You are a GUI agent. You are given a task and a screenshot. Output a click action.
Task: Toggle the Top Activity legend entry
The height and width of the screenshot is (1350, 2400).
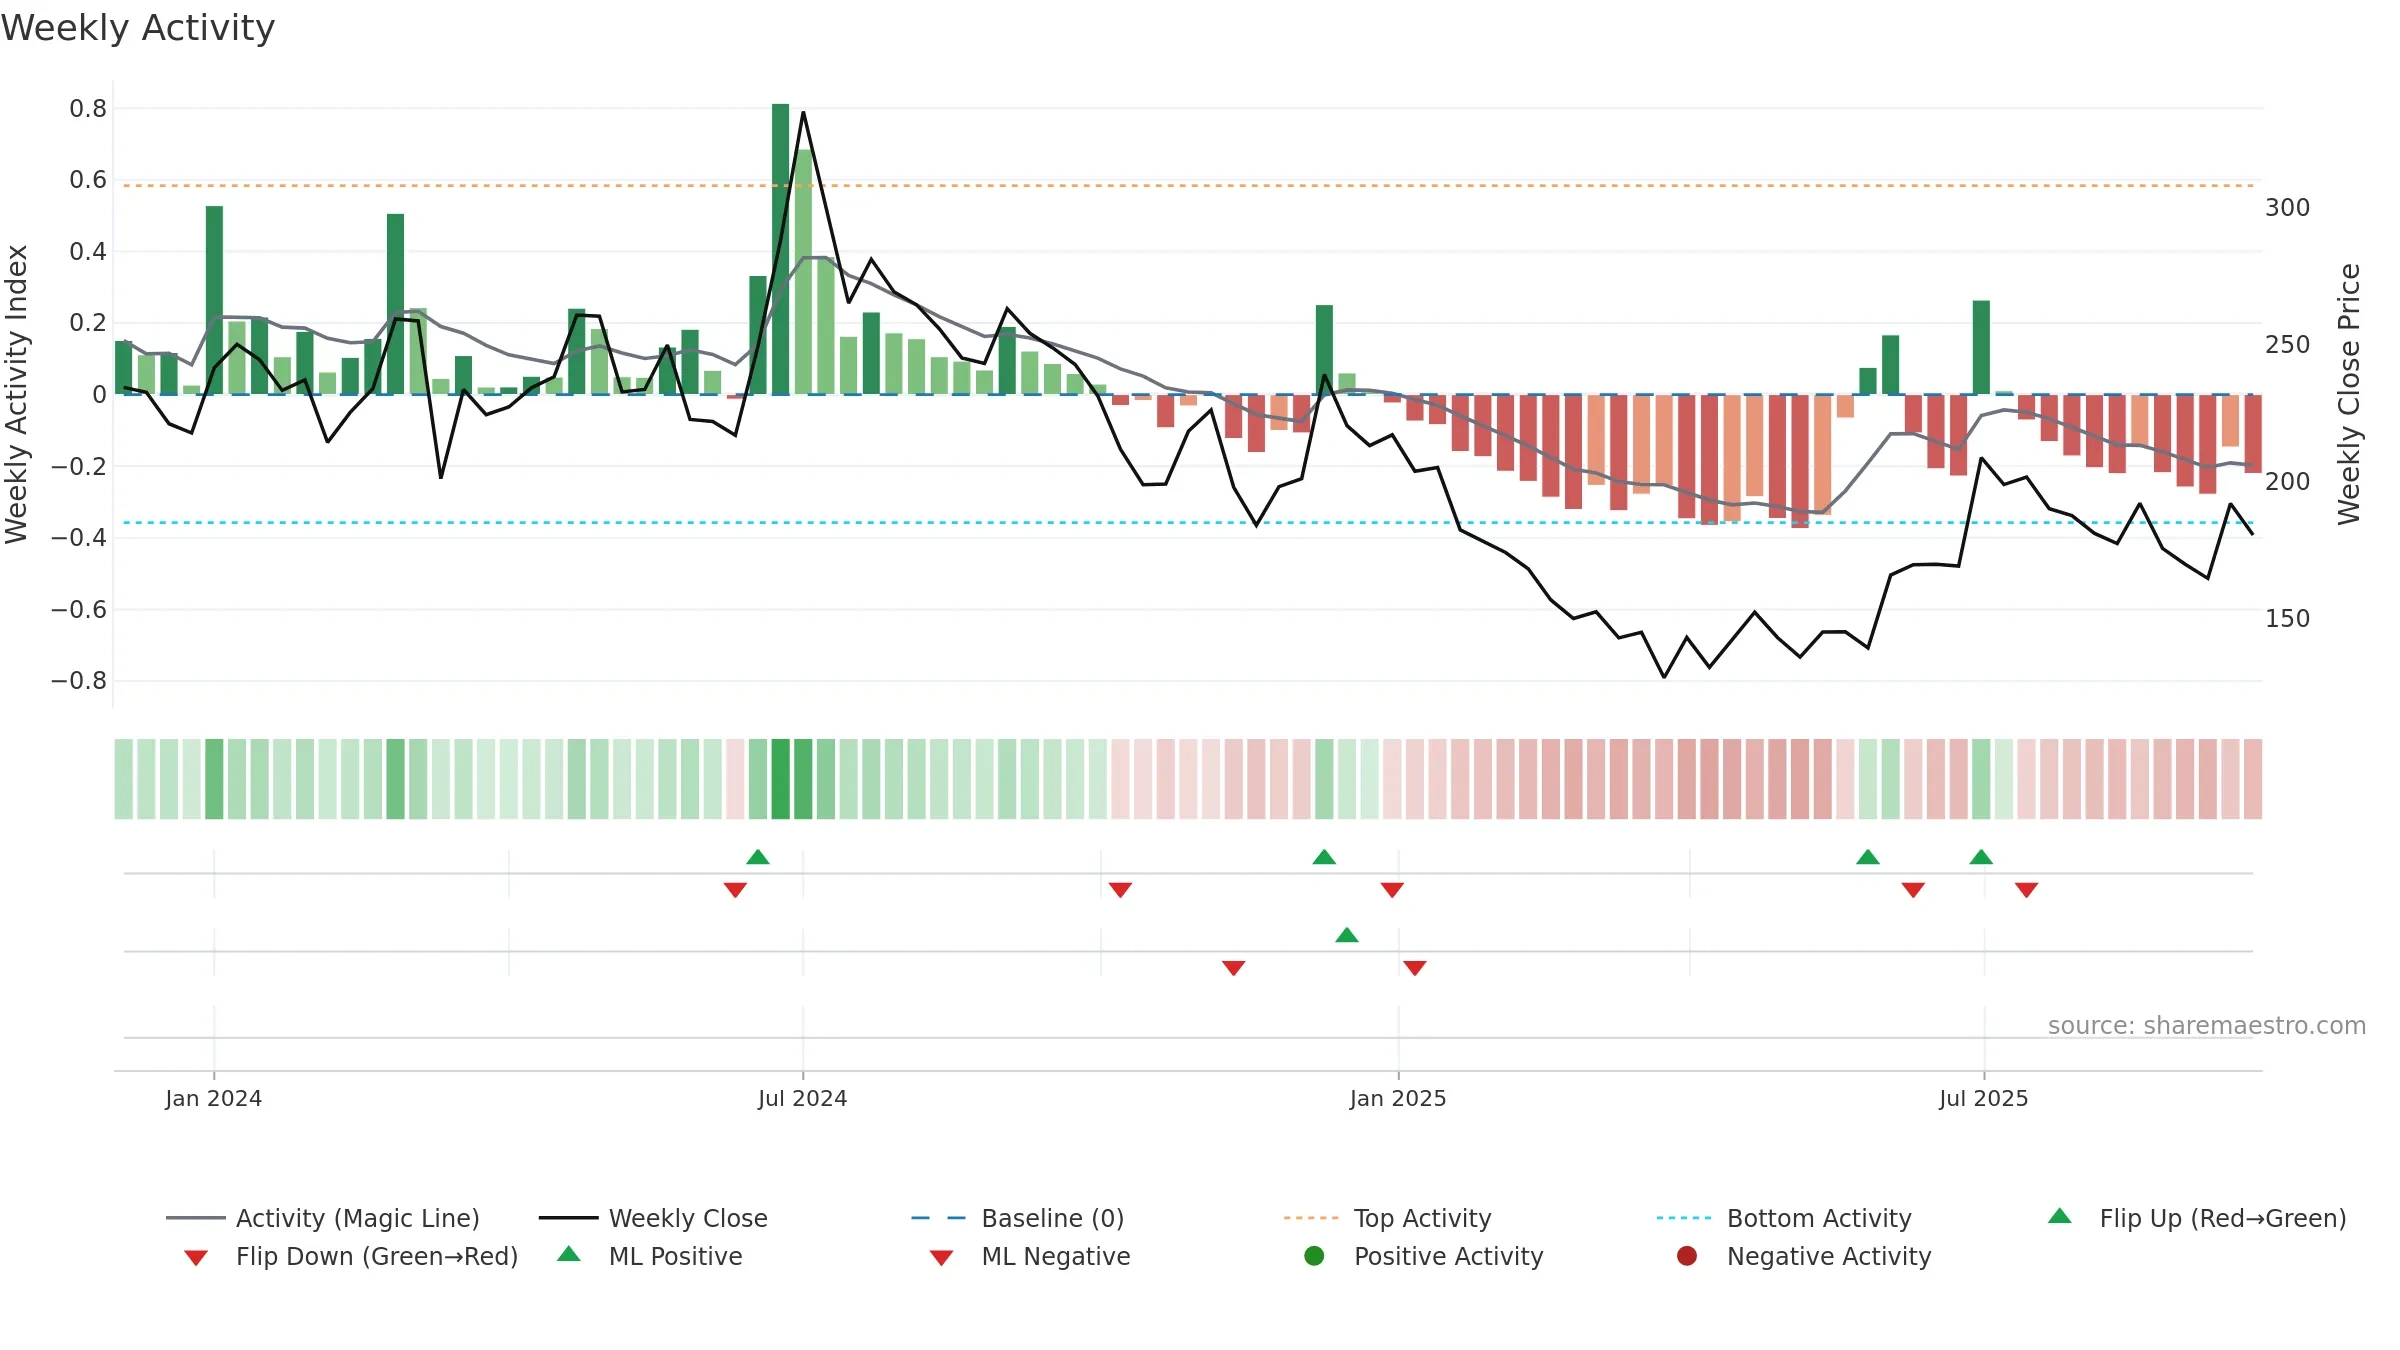pyautogui.click(x=1388, y=1218)
